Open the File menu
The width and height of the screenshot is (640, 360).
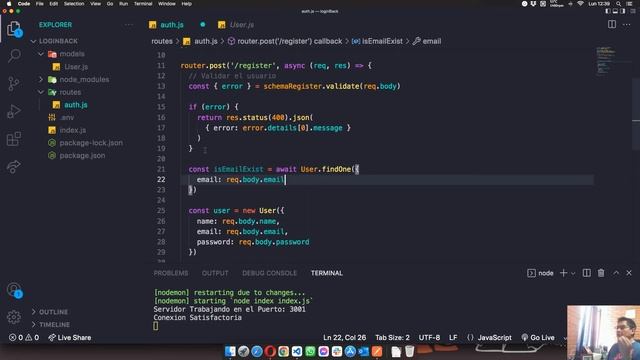40,4
